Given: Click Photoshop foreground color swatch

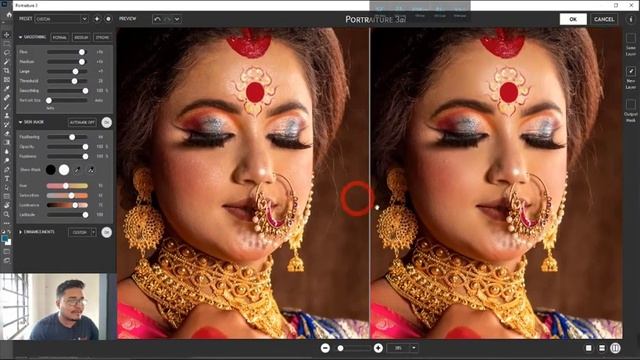Looking at the screenshot, I should tap(5, 239).
